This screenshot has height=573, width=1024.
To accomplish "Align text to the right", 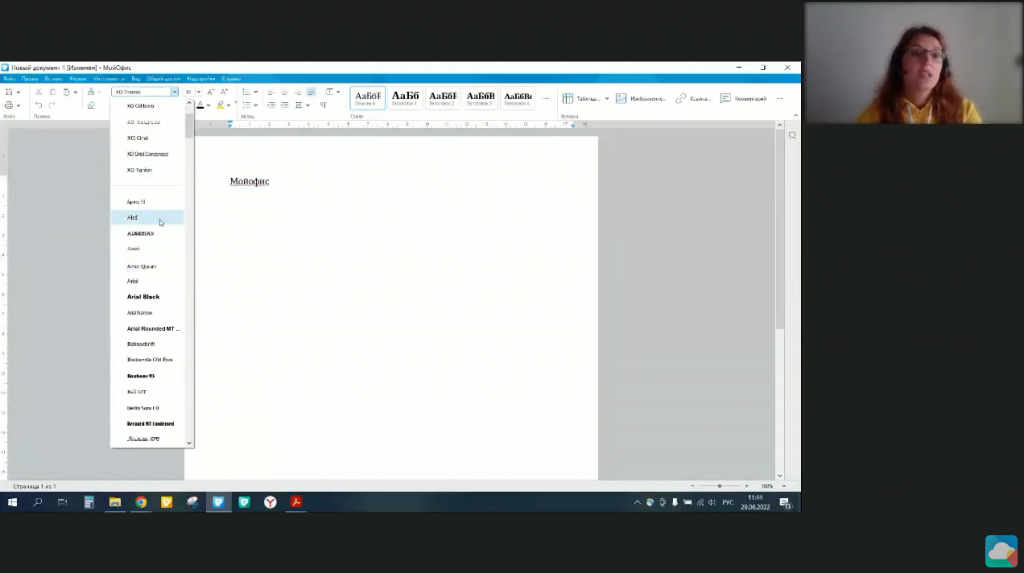I will click(x=298, y=92).
